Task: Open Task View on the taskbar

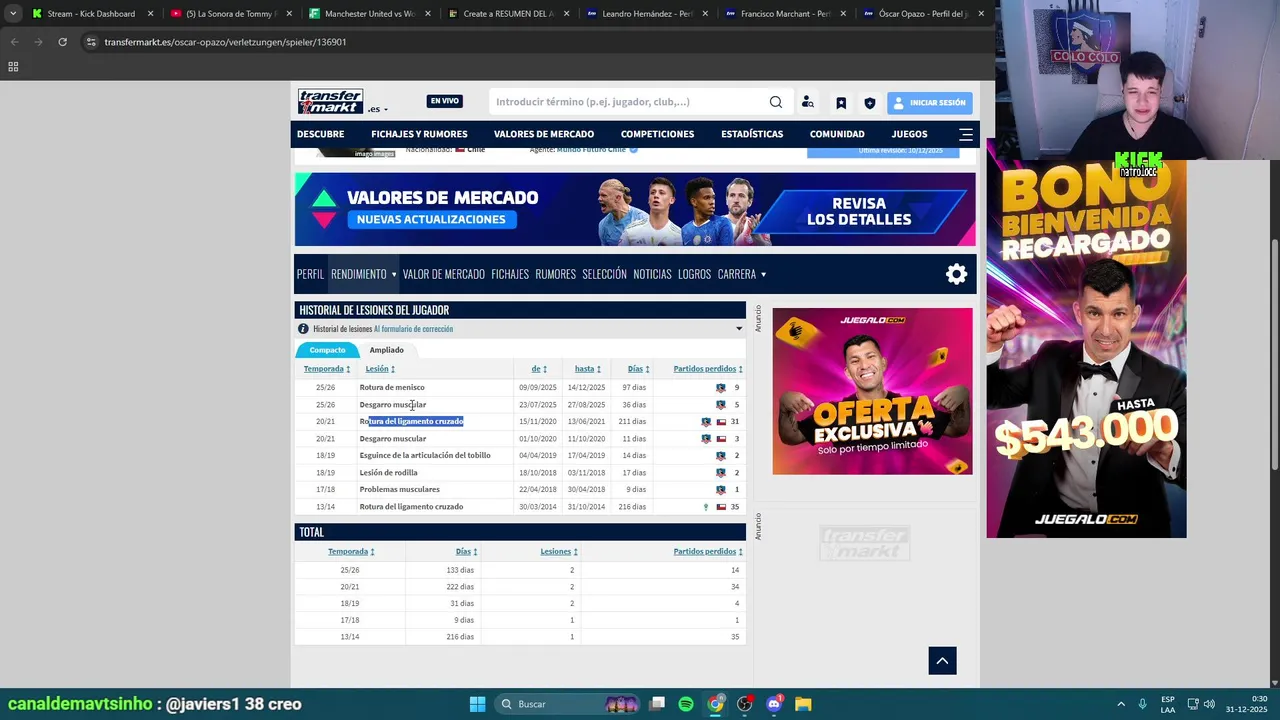Action: pyautogui.click(x=657, y=704)
